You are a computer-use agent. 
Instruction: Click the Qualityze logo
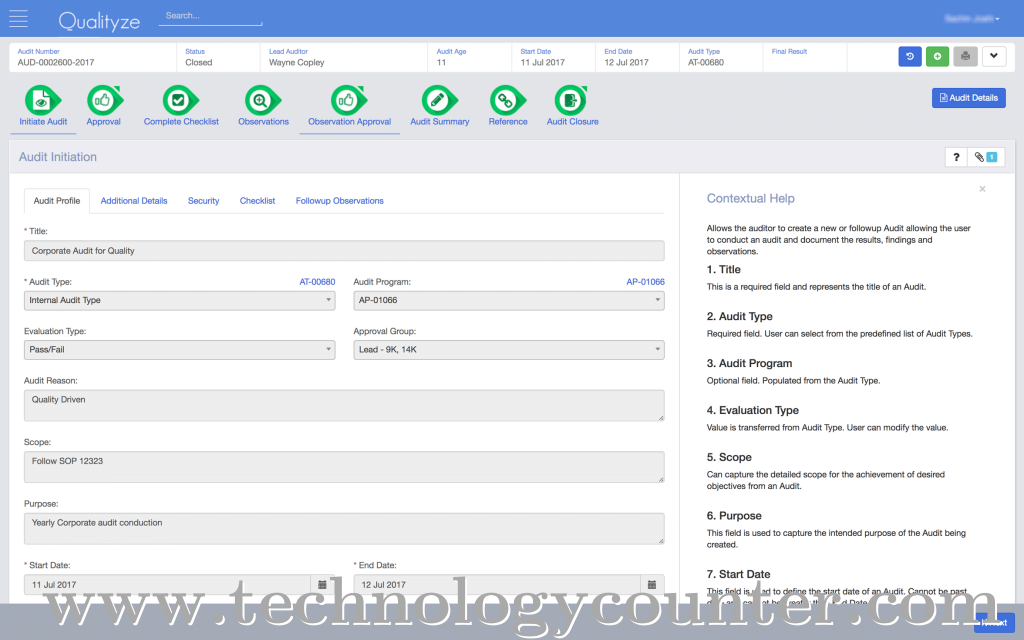click(99, 21)
